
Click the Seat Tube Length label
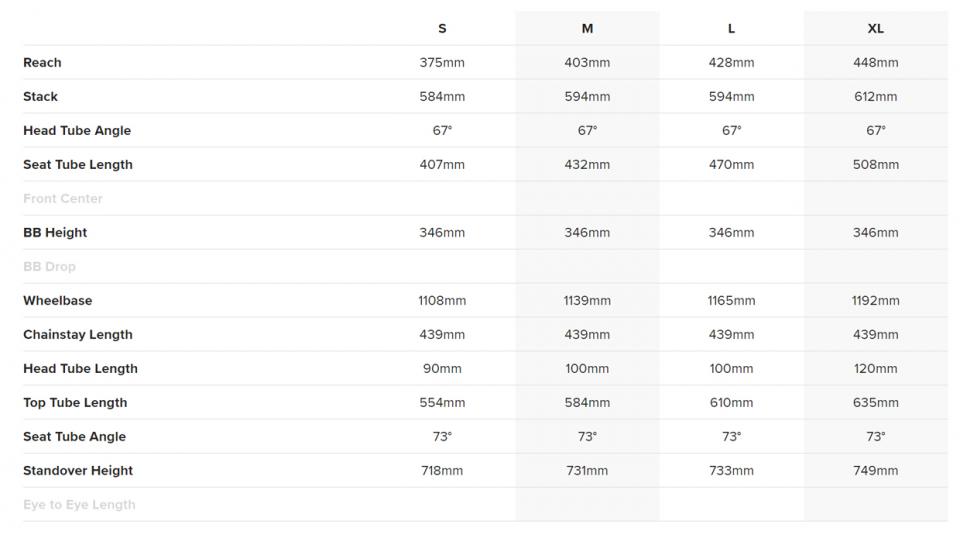click(78, 165)
